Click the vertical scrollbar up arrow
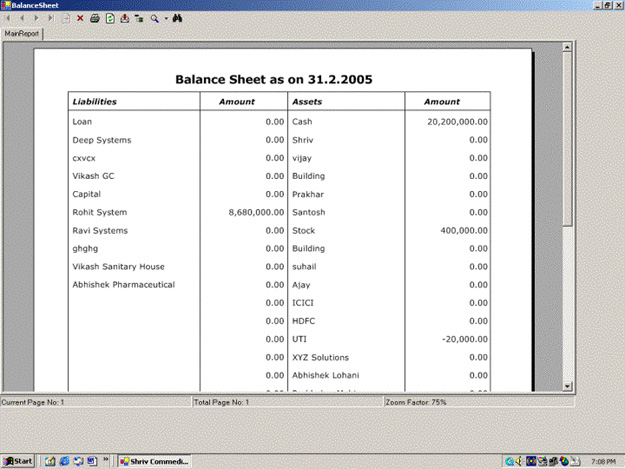 click(567, 47)
